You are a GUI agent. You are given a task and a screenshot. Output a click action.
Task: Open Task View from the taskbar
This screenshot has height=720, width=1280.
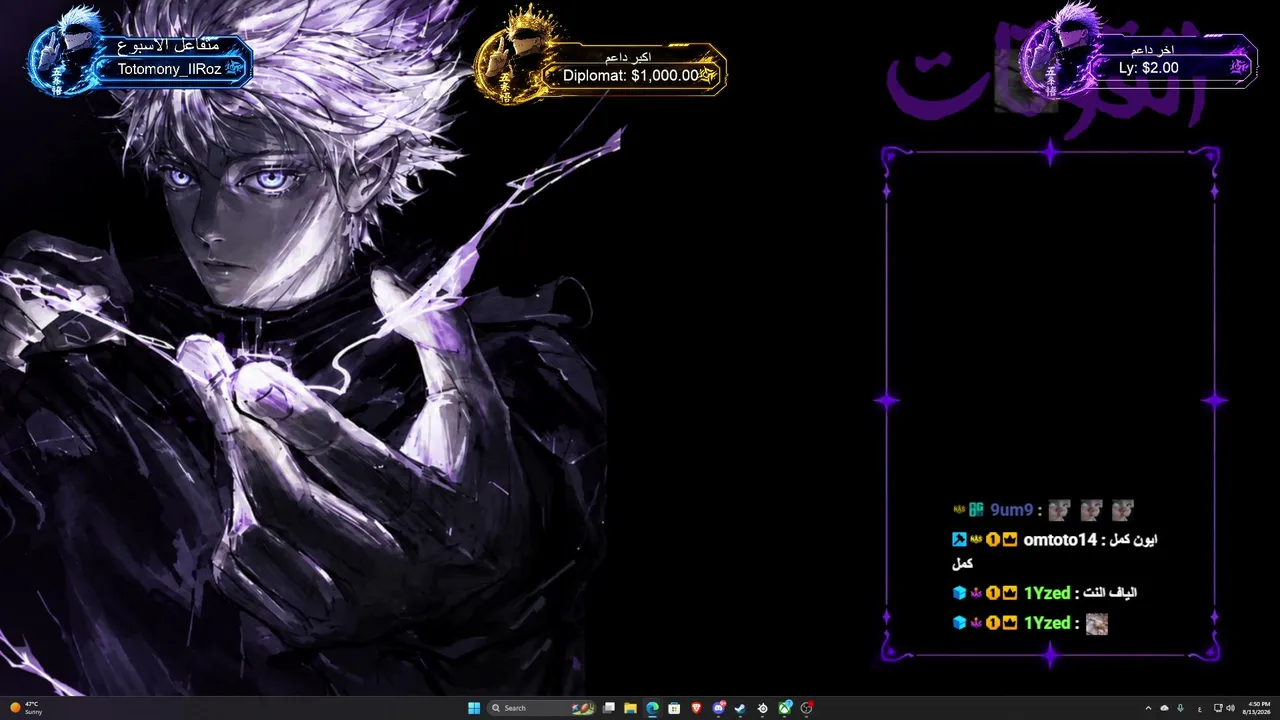[608, 708]
